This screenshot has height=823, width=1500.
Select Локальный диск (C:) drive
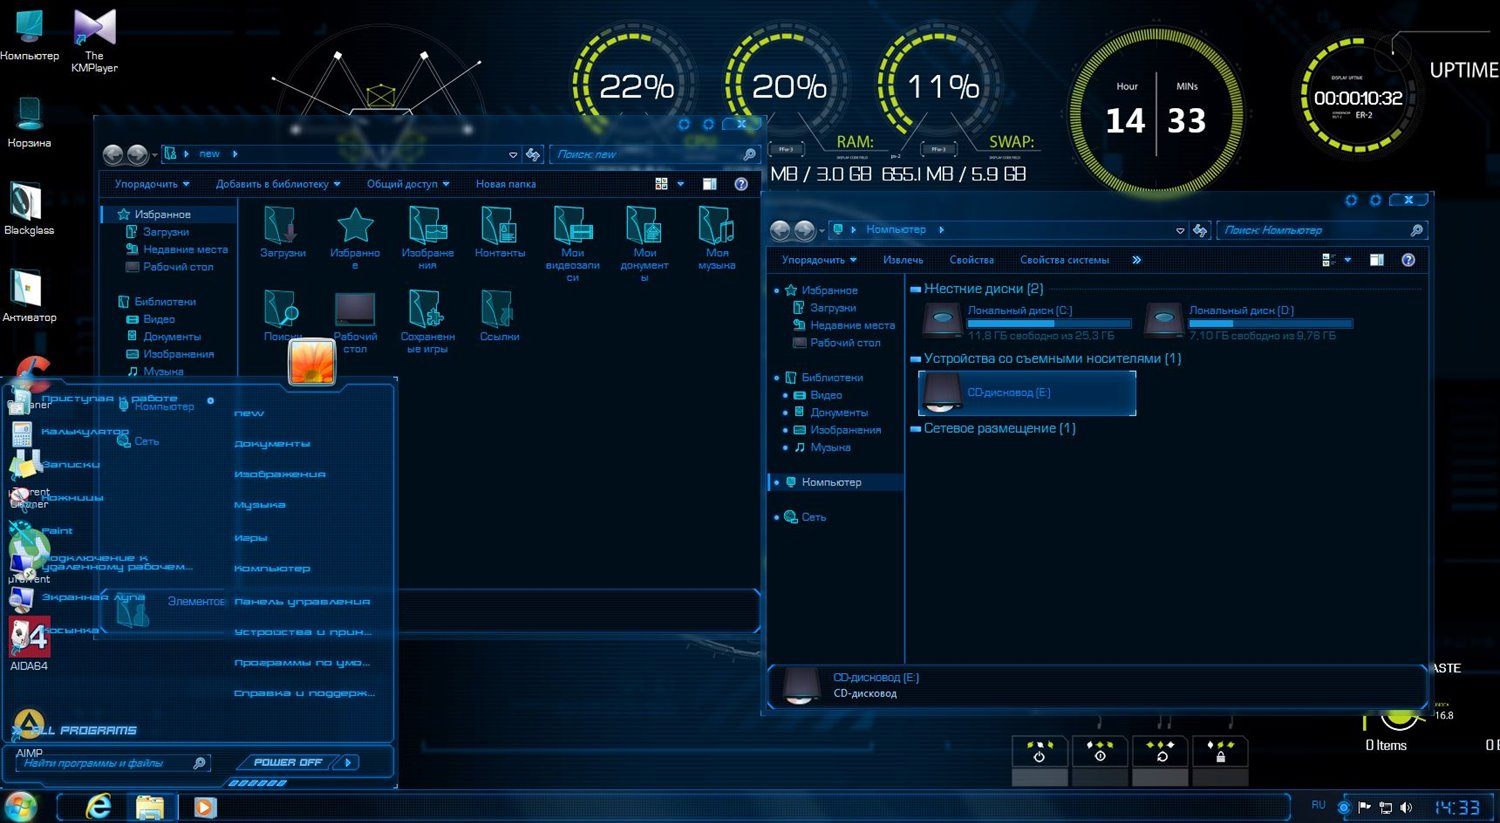[x=1026, y=322]
